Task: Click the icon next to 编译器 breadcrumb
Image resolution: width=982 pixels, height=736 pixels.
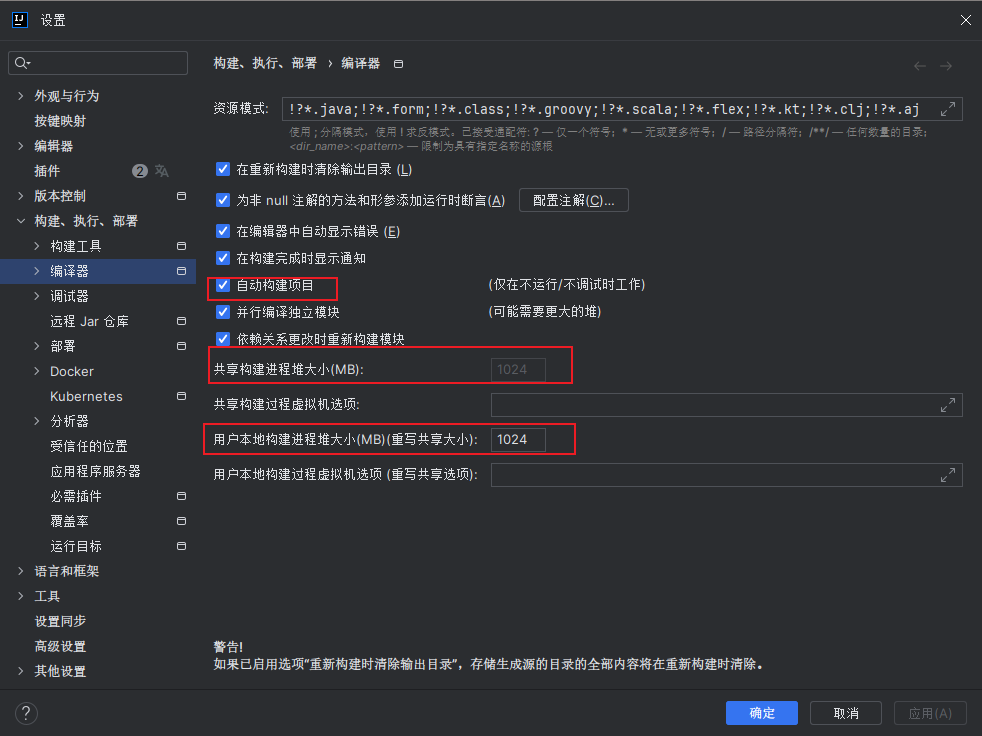Action: pyautogui.click(x=398, y=64)
